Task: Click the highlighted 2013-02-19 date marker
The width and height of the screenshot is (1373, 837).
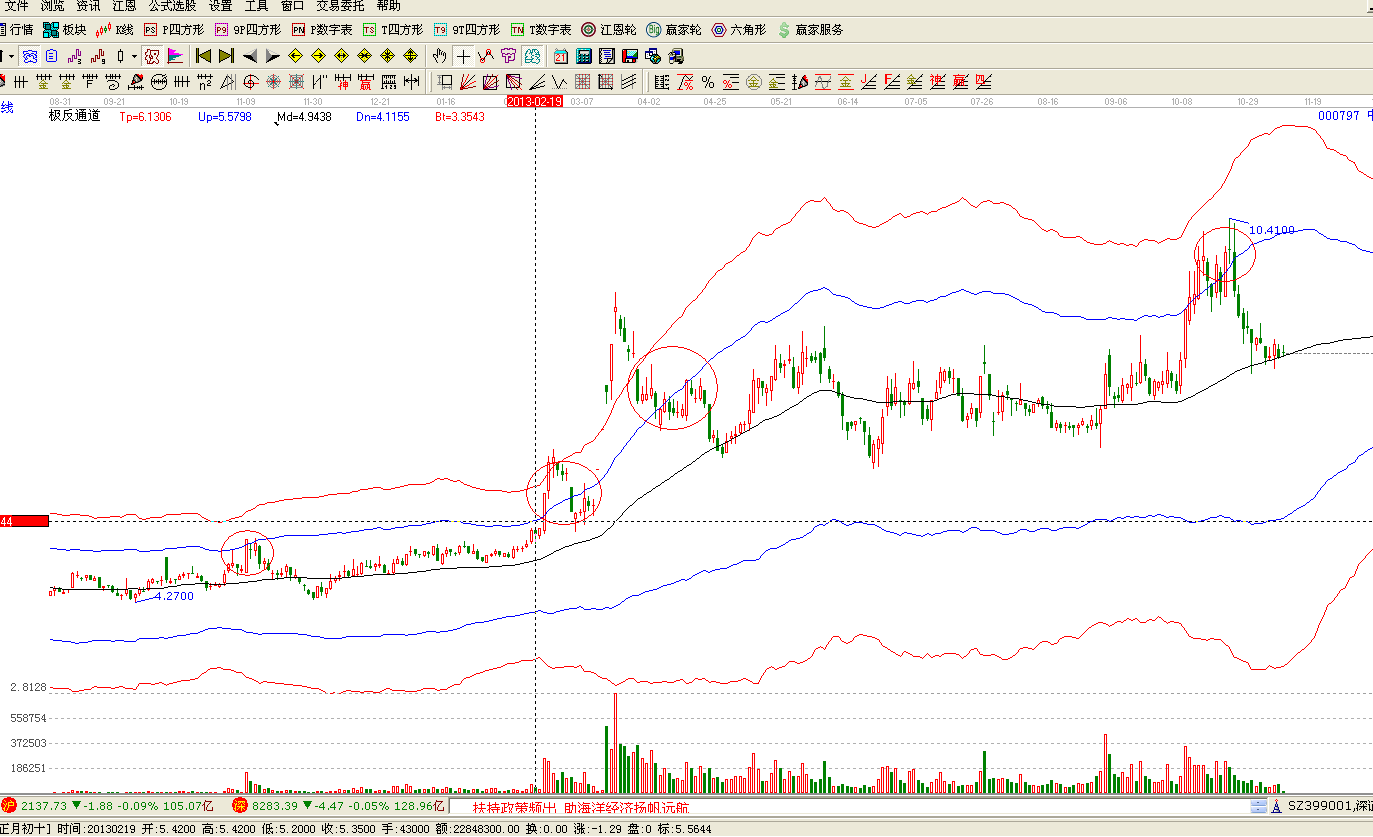Action: coord(535,102)
